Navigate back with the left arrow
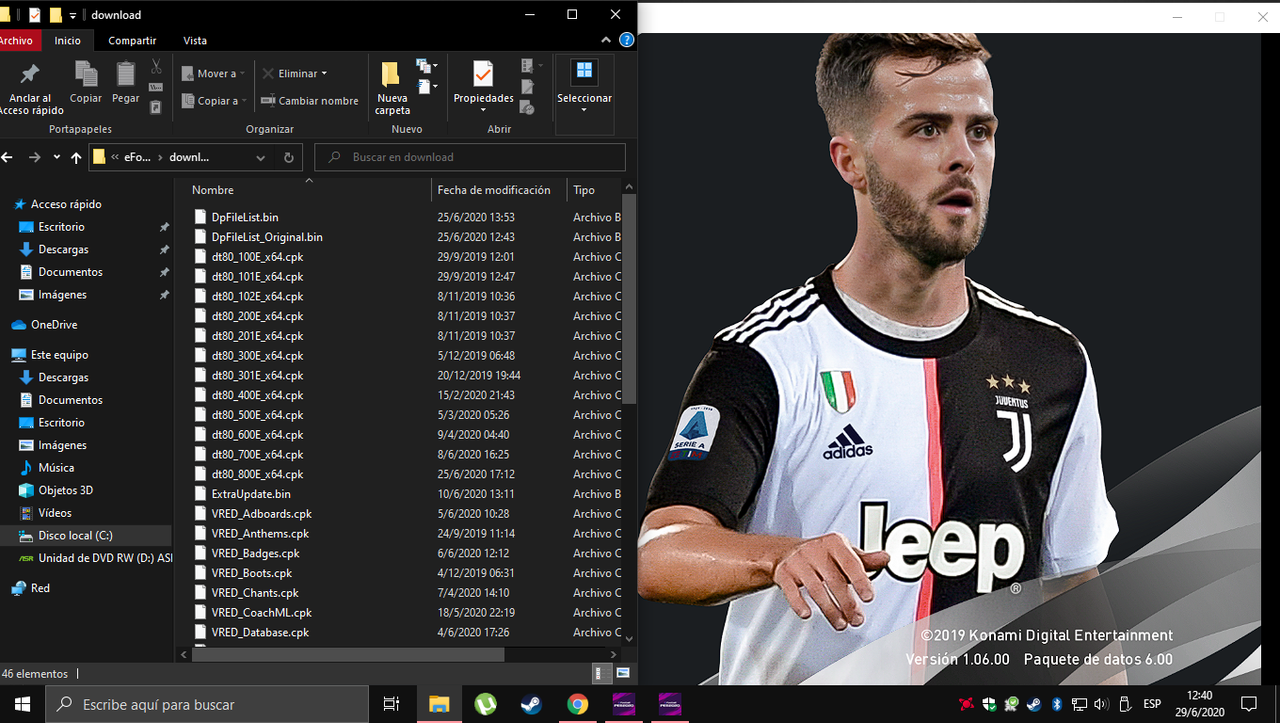Screen dimensions: 1280x723 [8, 157]
